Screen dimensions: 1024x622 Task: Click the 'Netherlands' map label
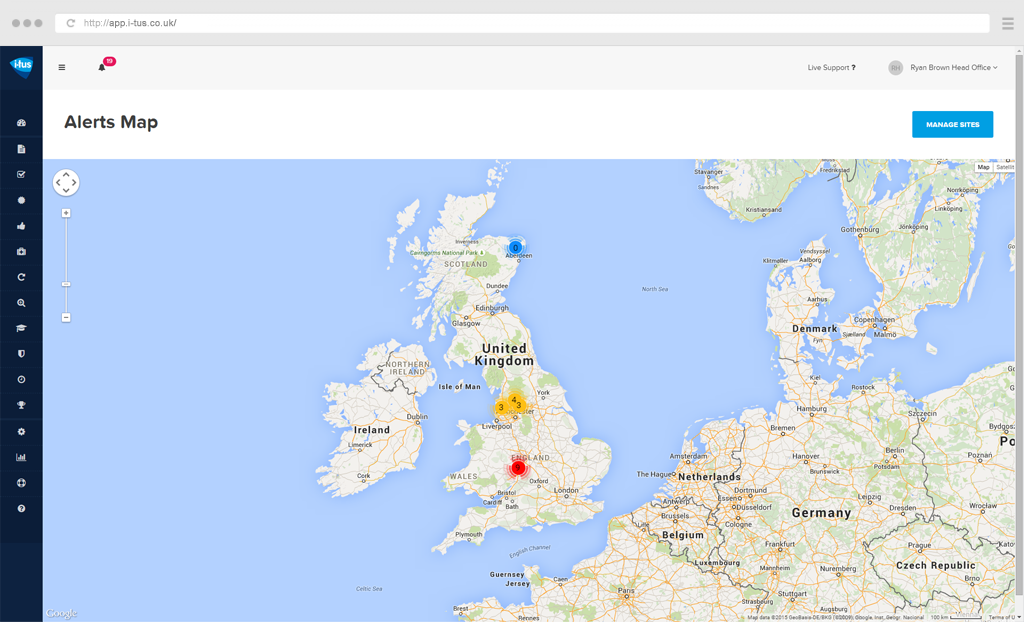coord(709,477)
